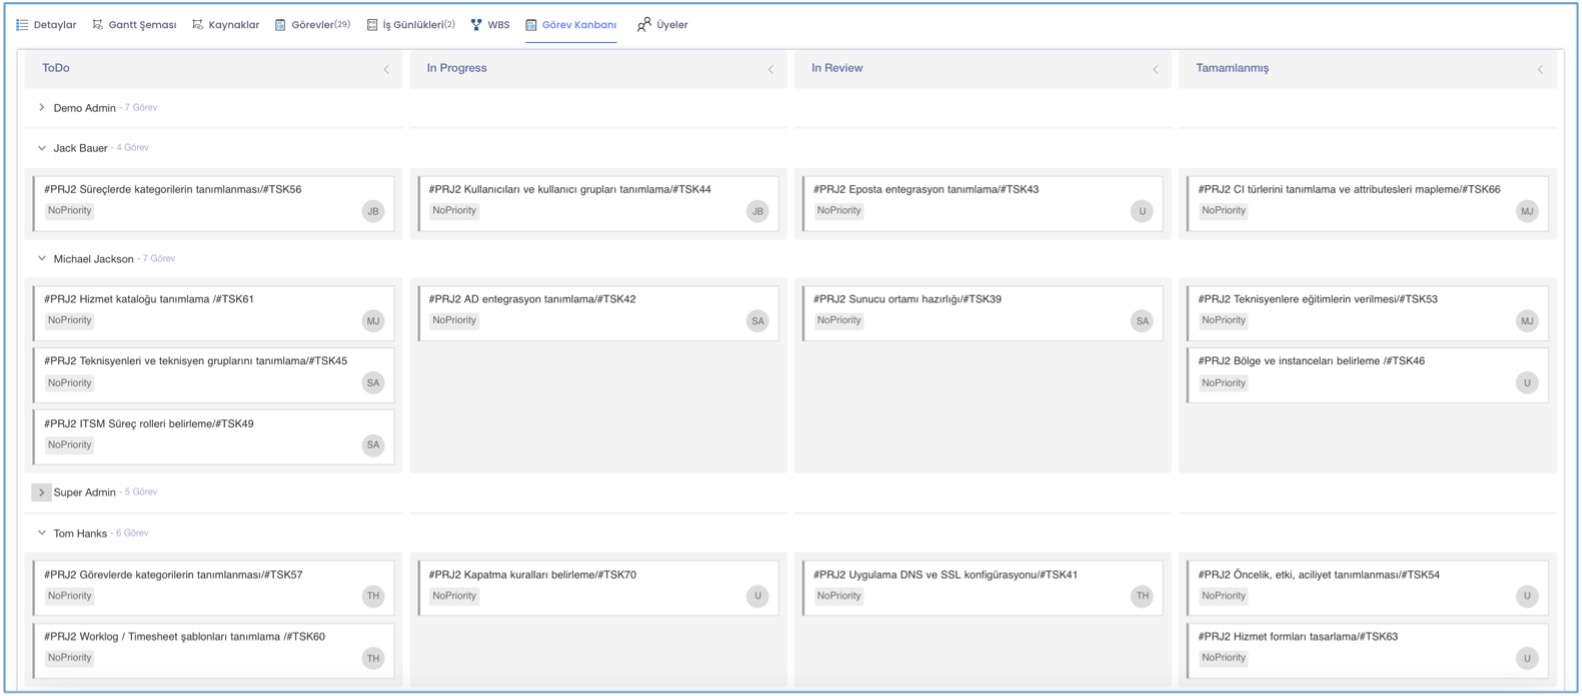Screen dimensions: 1582x696
Task: Click the TH avatar on task TSK41
Action: (1142, 596)
